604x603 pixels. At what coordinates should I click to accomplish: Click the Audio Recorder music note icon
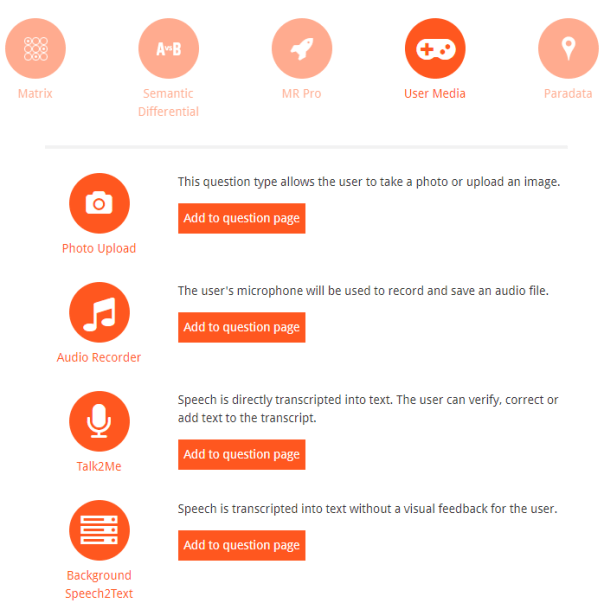(x=99, y=312)
